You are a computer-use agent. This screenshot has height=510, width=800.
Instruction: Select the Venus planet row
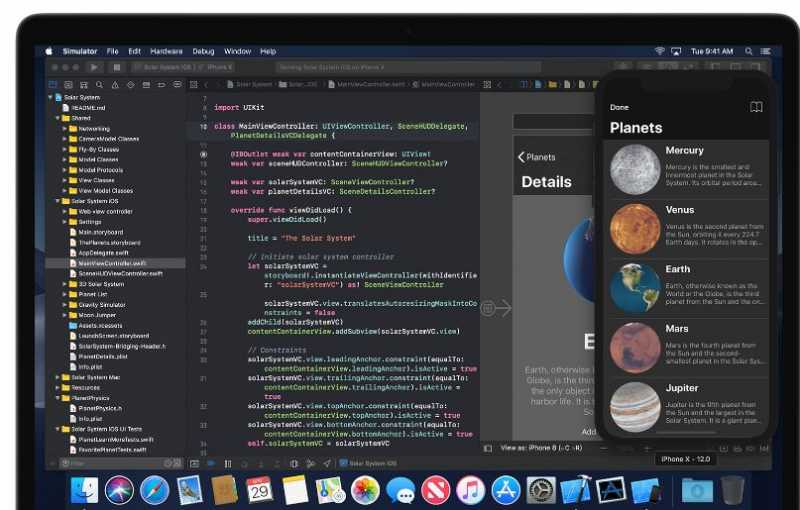tap(686, 228)
